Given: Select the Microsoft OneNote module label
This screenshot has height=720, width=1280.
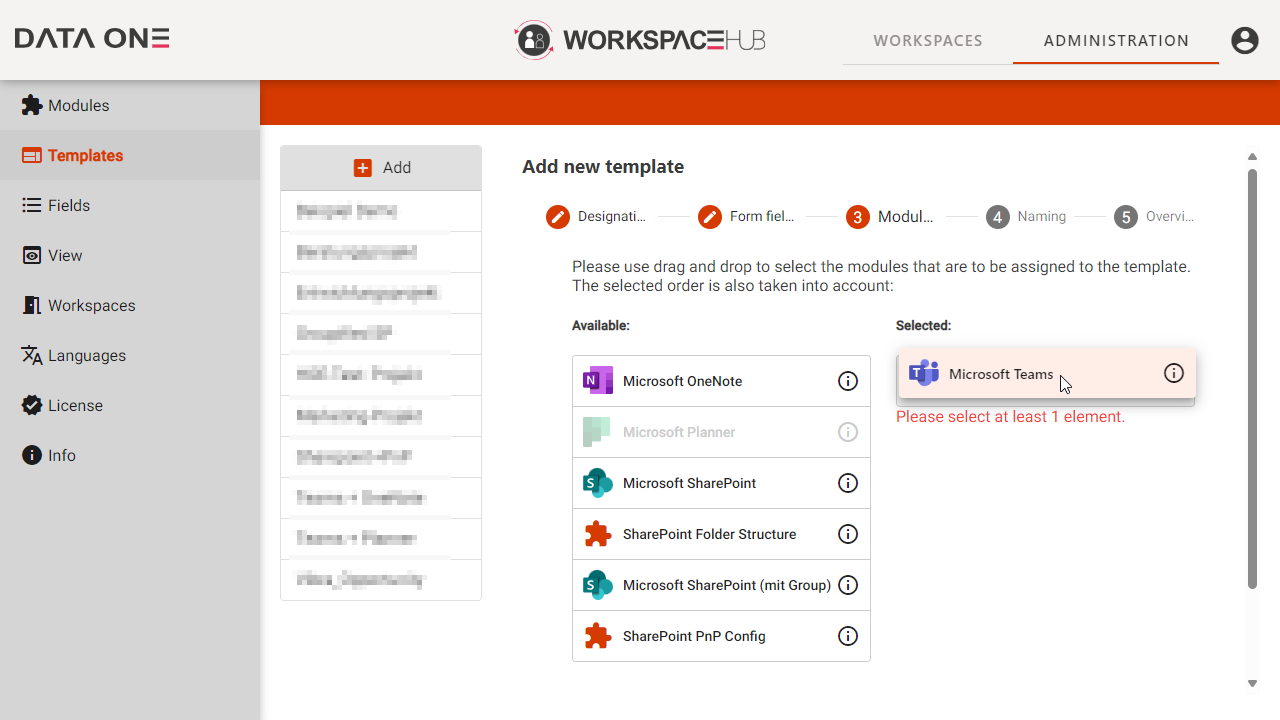Looking at the screenshot, I should (682, 381).
